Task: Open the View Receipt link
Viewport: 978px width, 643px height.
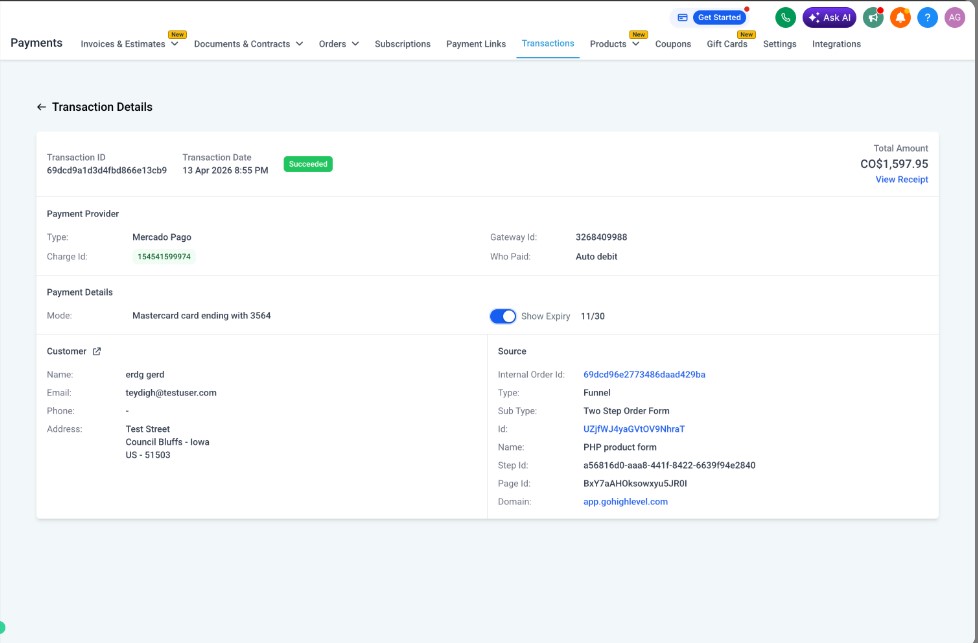Action: click(901, 180)
